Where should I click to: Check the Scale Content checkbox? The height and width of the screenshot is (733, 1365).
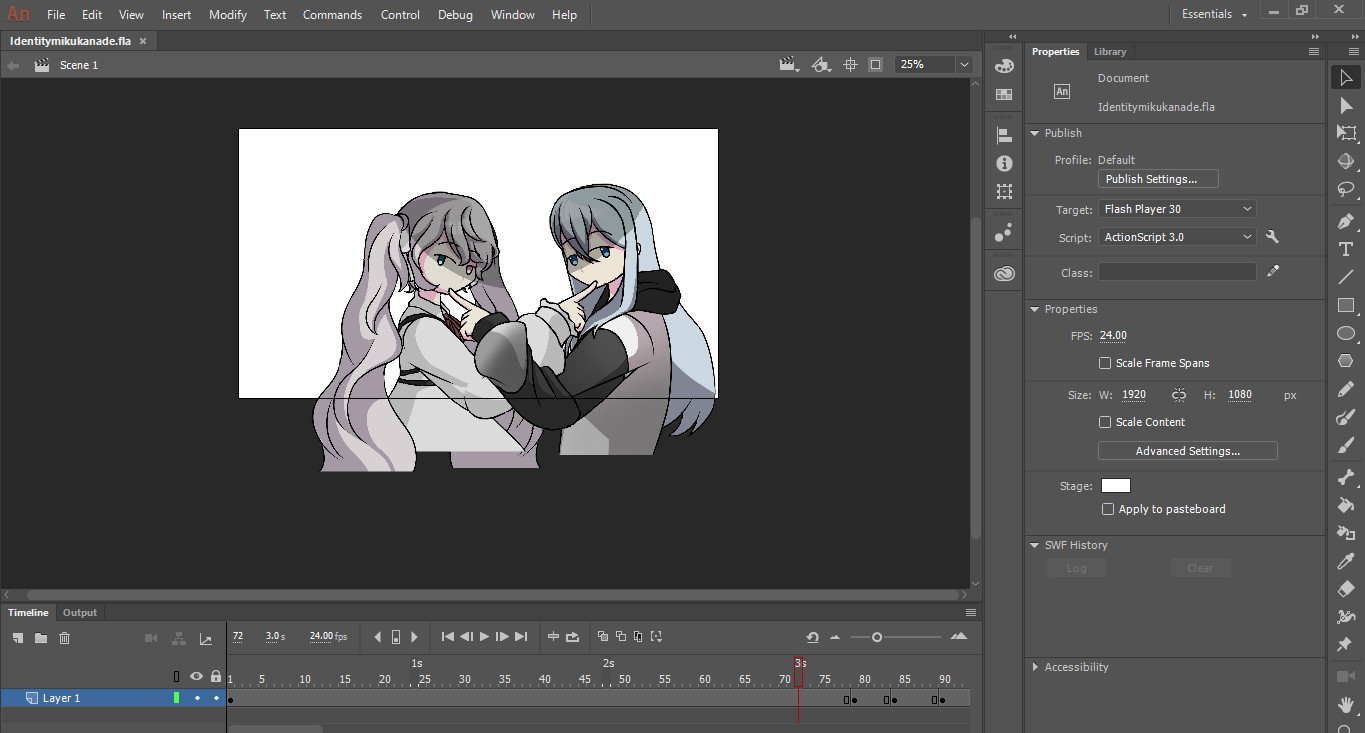pos(1105,423)
